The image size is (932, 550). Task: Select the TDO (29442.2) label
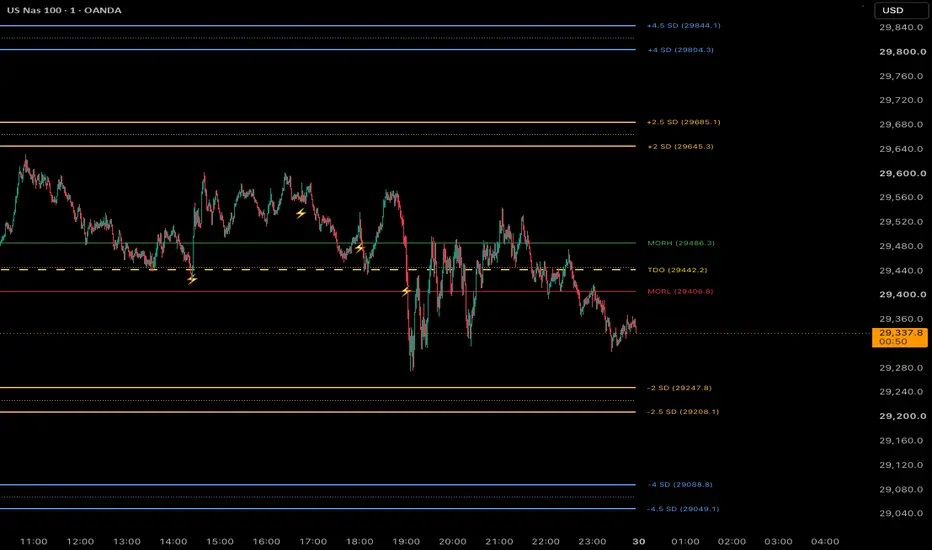coord(678,270)
